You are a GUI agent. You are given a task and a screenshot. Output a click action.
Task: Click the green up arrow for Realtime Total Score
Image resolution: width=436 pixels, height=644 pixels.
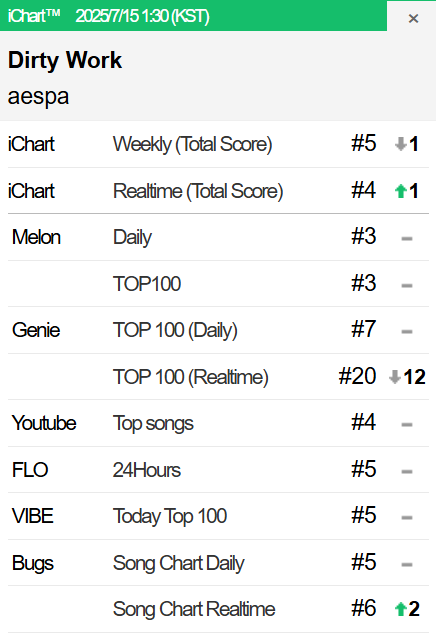click(400, 191)
